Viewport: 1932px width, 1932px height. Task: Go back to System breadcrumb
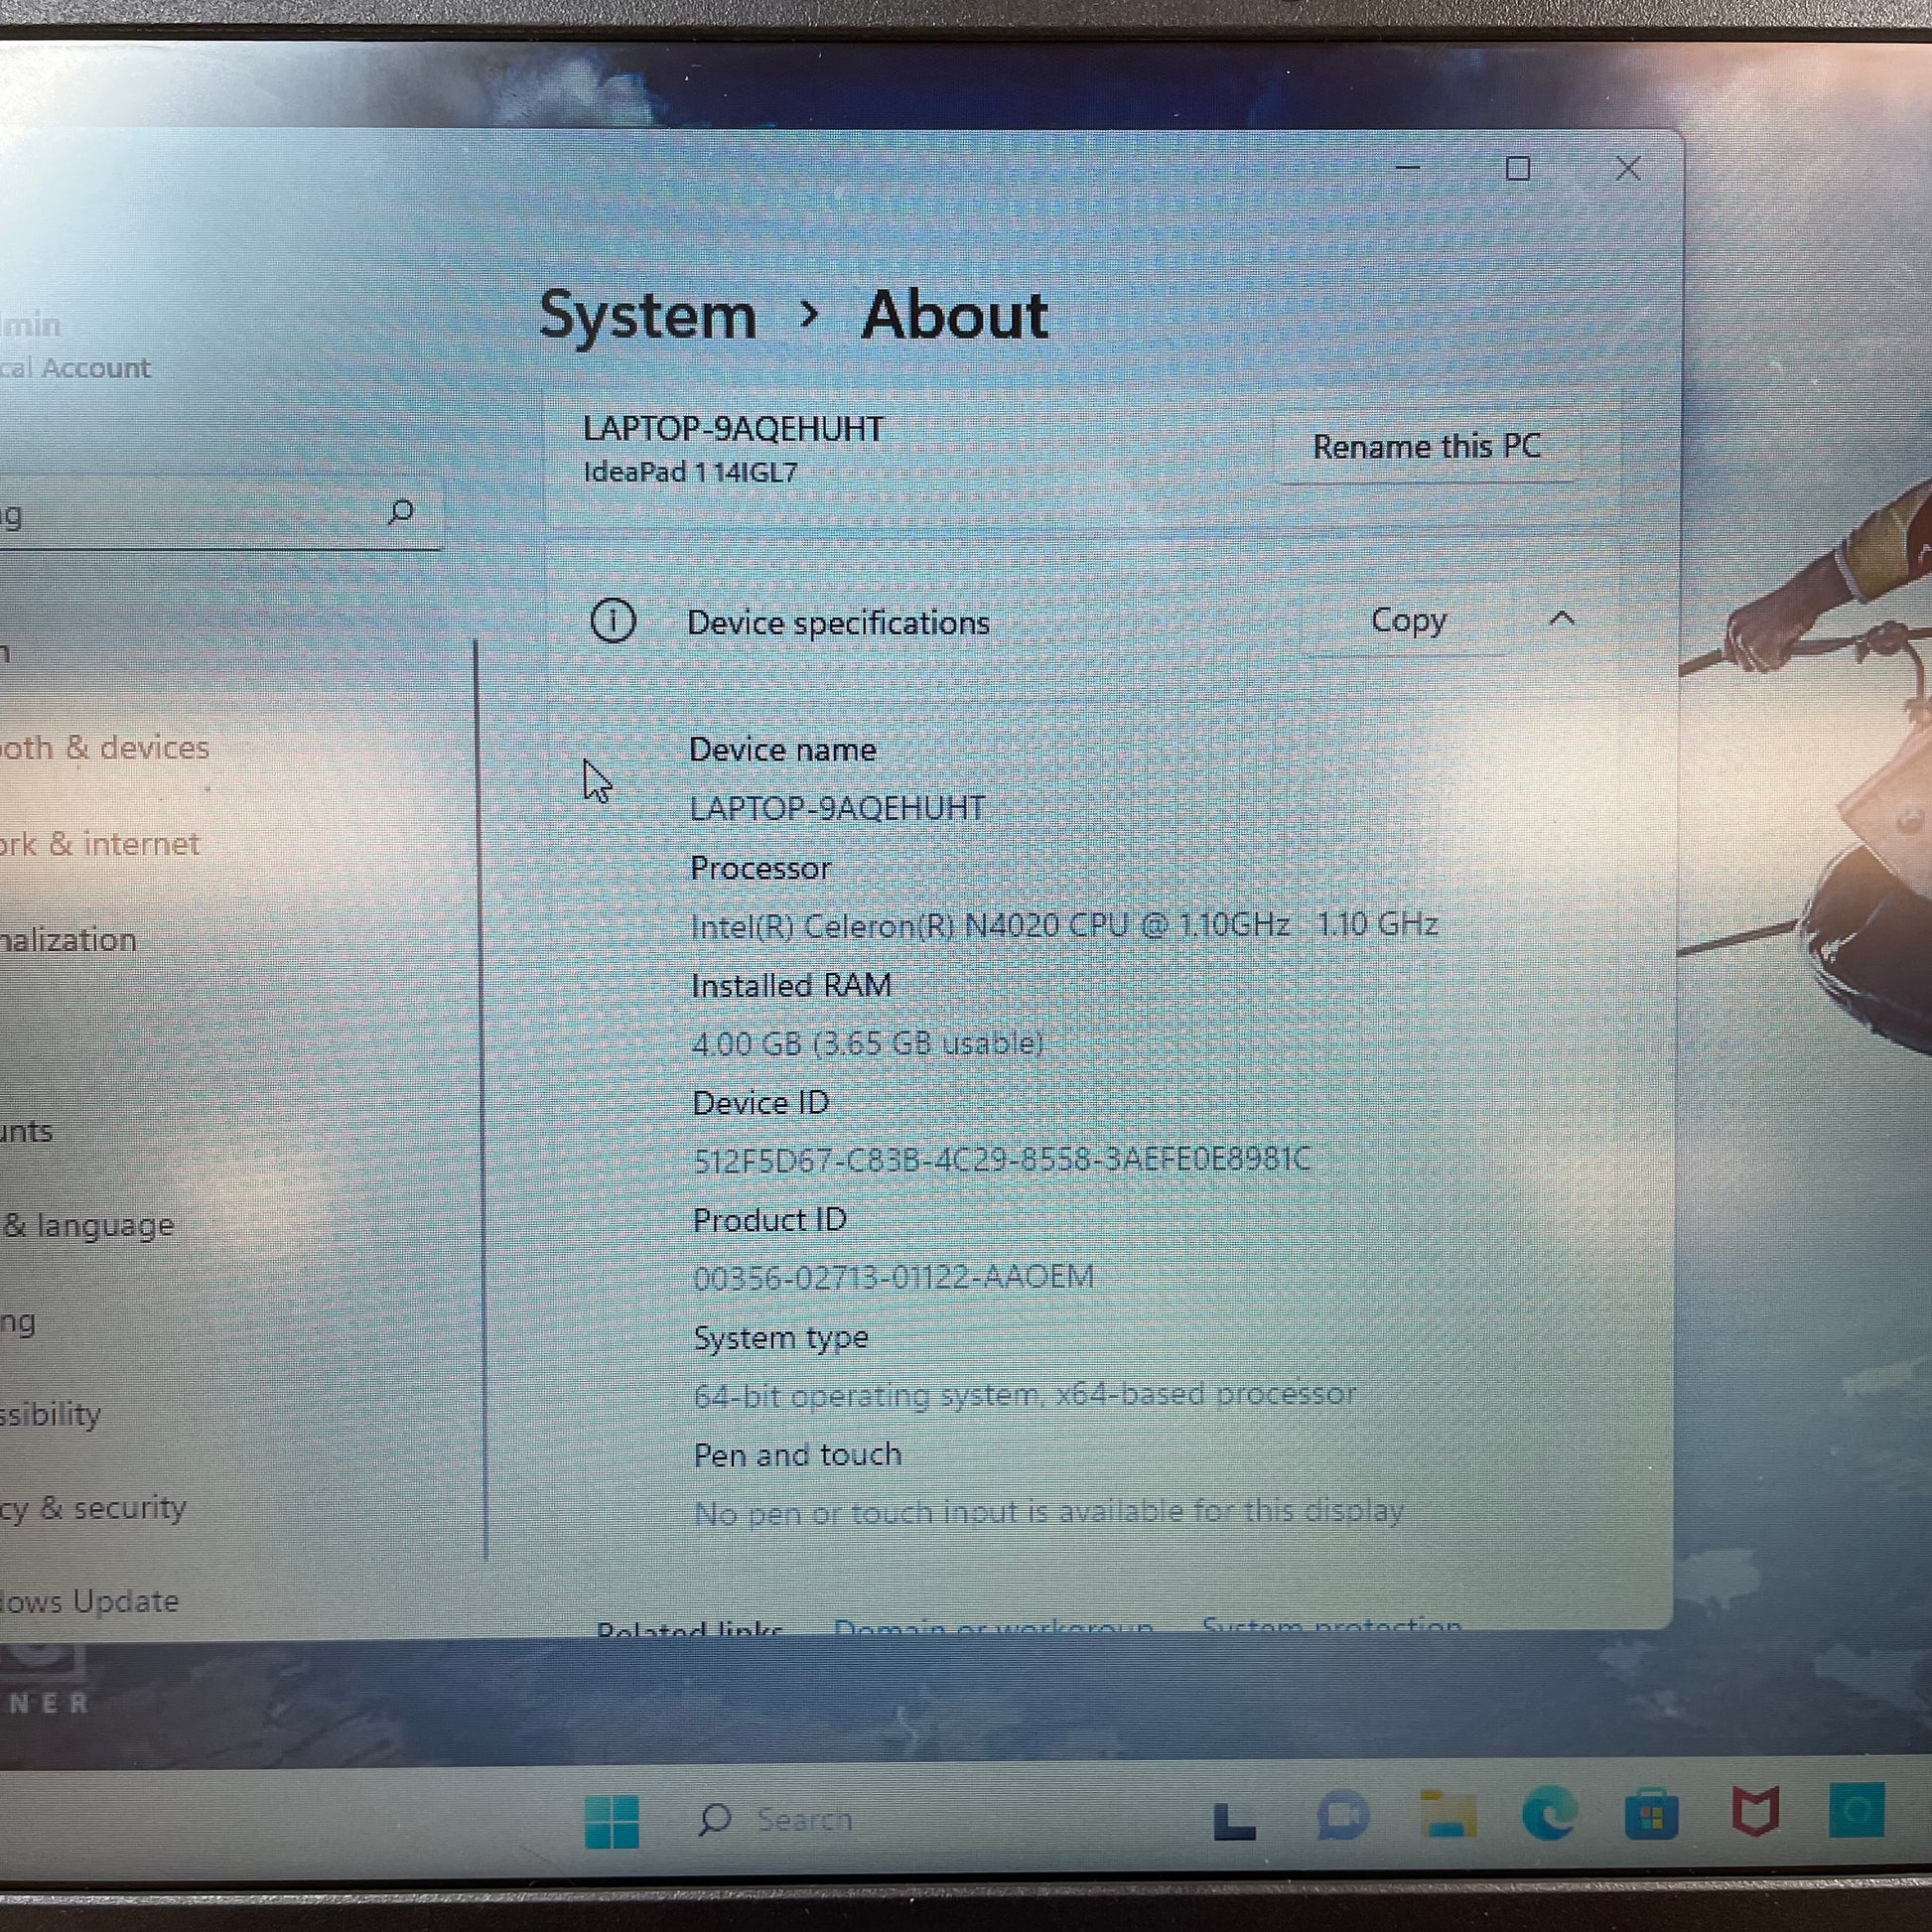[x=647, y=316]
